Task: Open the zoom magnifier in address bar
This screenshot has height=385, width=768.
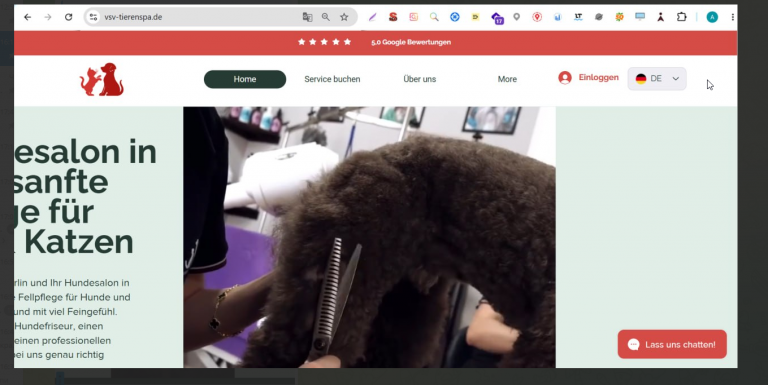Action: (x=326, y=17)
